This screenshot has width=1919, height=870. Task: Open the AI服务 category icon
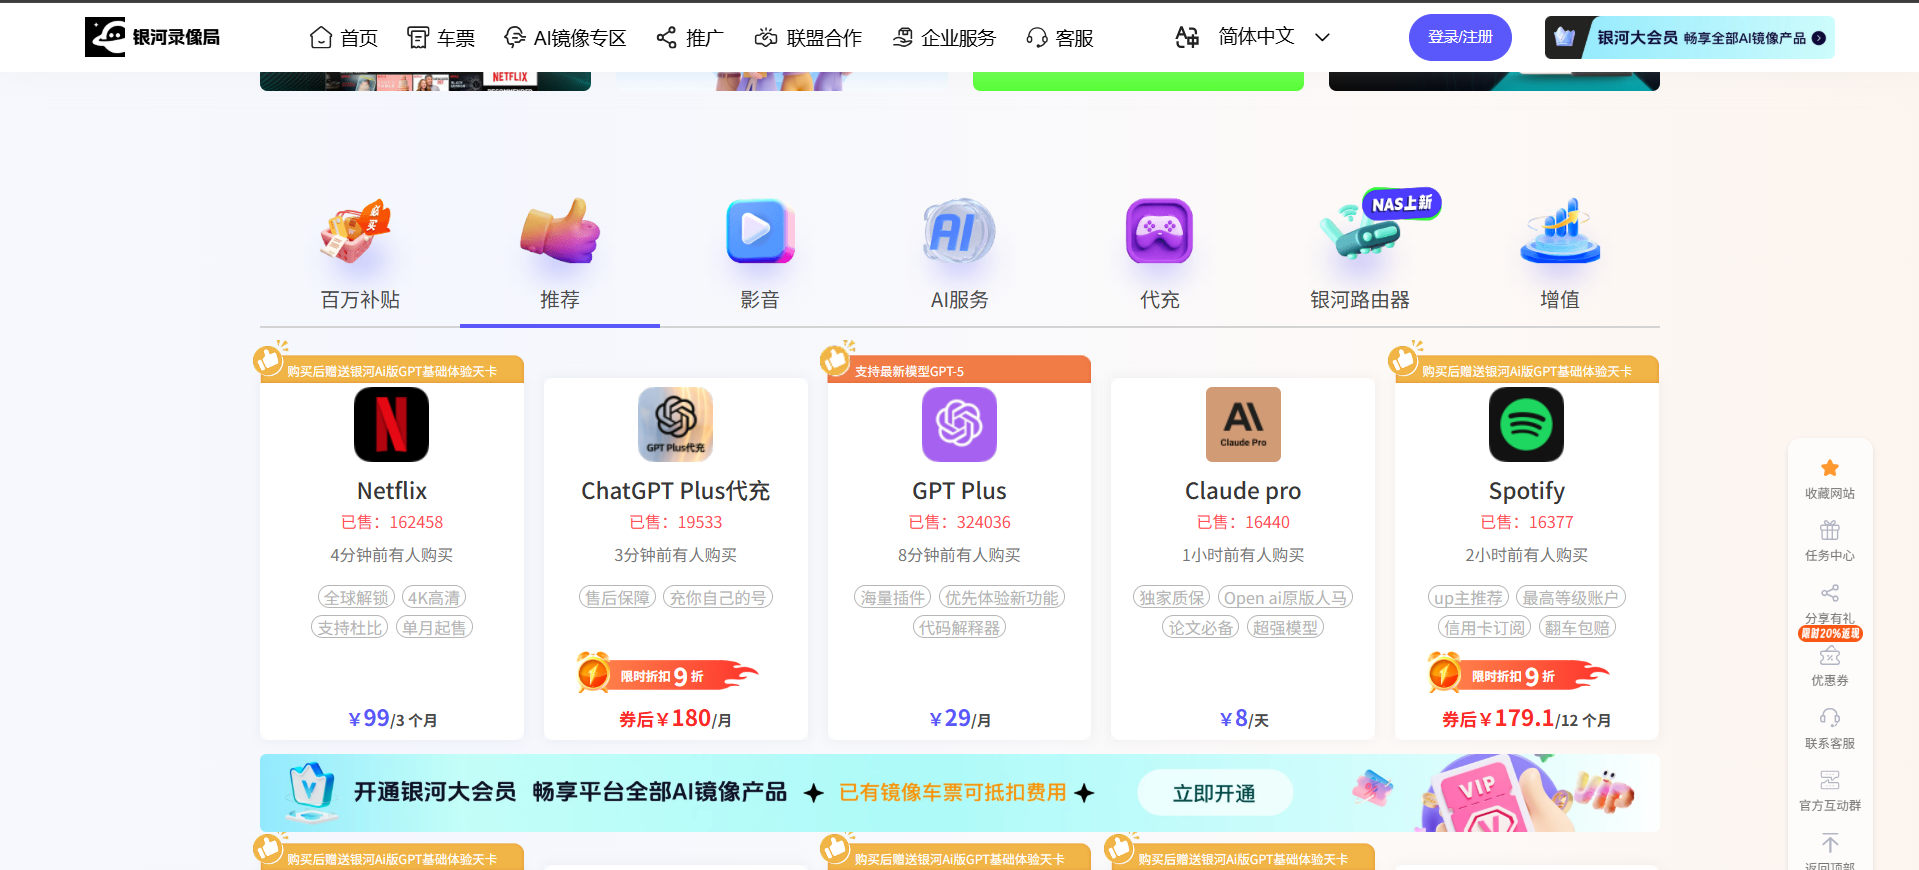click(959, 232)
